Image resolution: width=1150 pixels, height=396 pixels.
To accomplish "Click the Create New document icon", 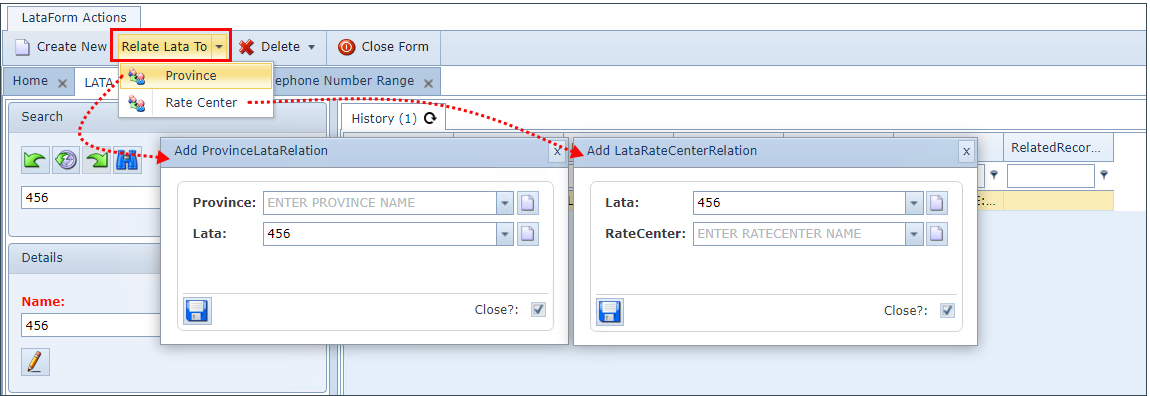I will 23,47.
